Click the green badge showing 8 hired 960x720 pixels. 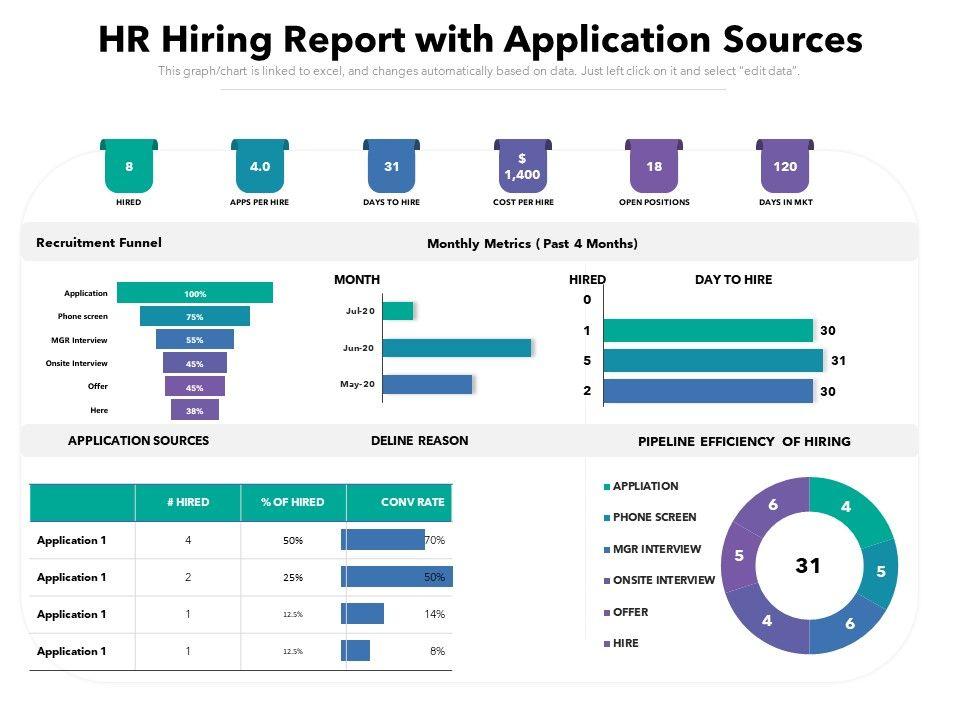coord(129,166)
